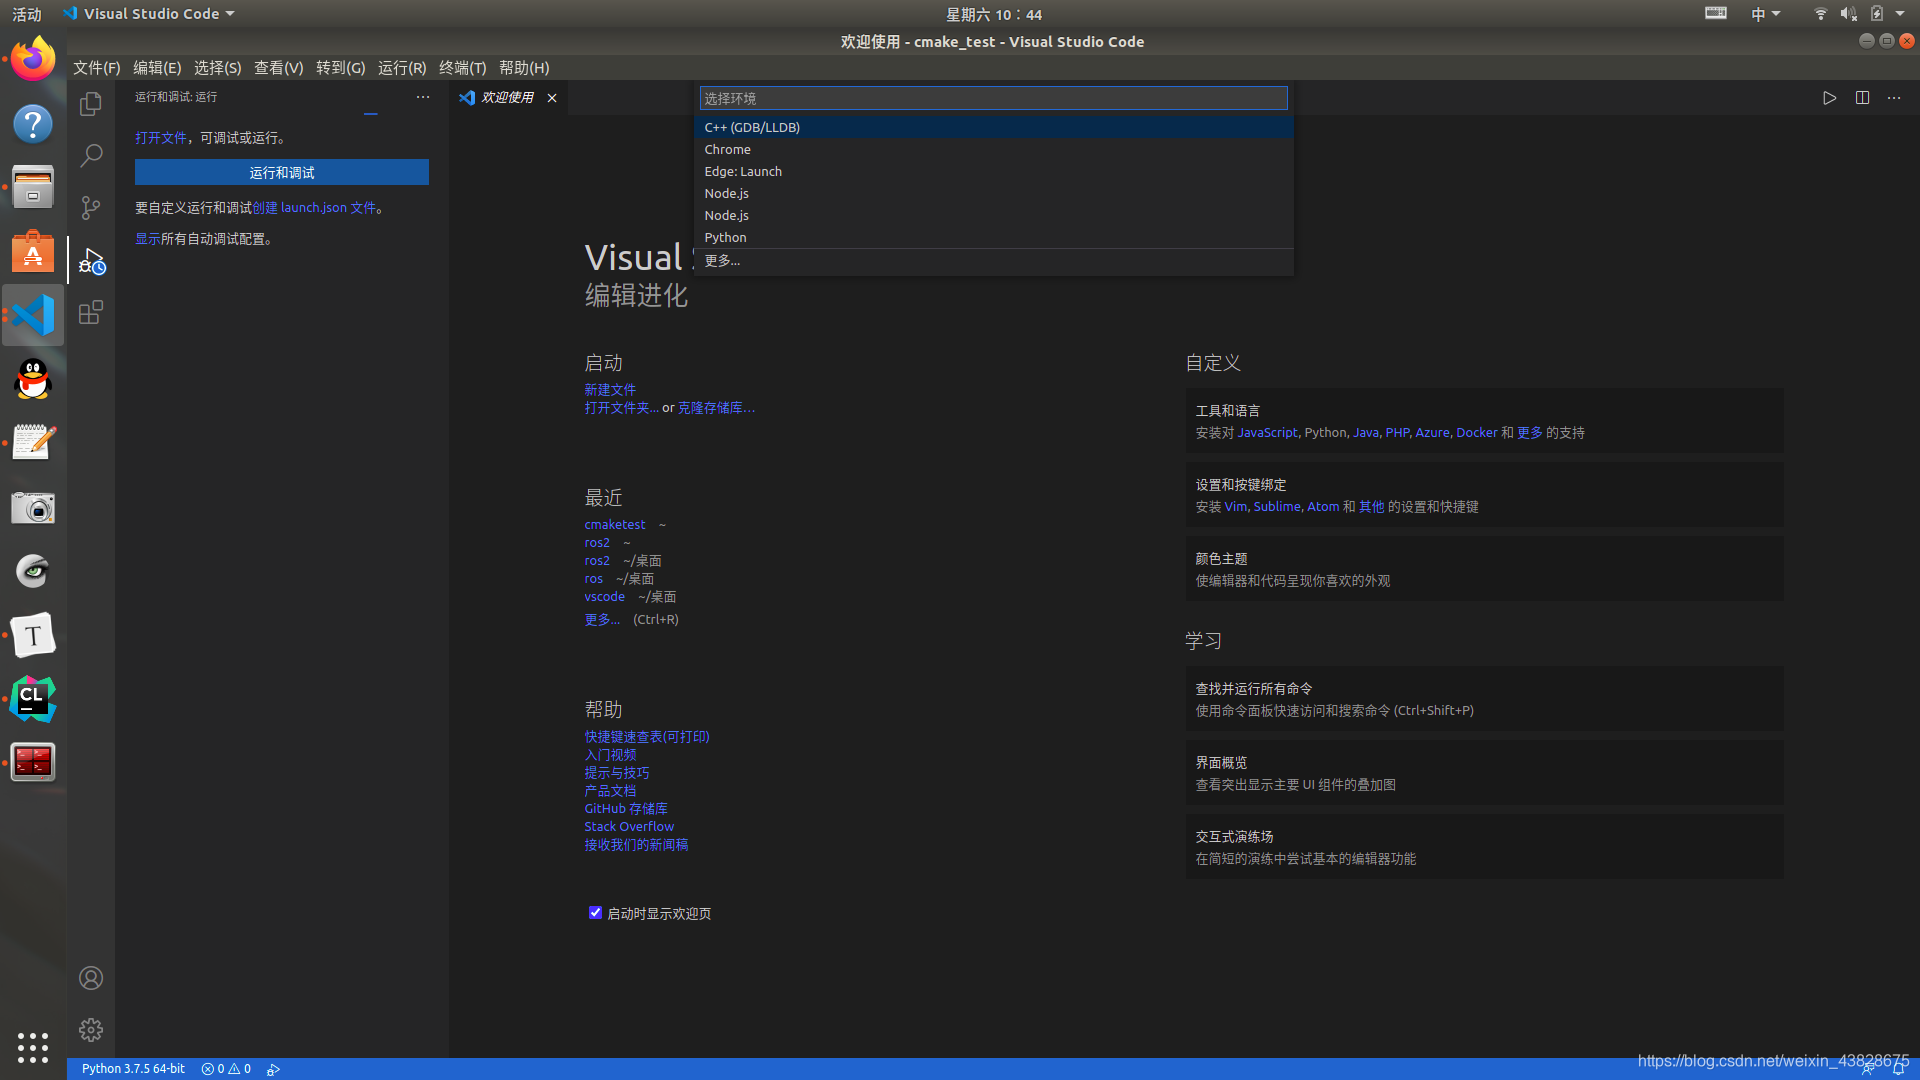Open more actions ellipsis in debug panel header
1920x1080 pixels.
point(423,97)
